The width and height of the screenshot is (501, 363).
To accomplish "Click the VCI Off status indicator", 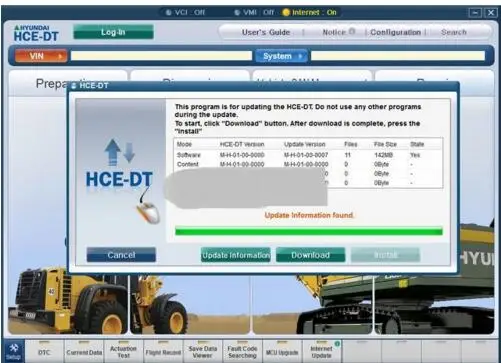I will (x=186, y=12).
